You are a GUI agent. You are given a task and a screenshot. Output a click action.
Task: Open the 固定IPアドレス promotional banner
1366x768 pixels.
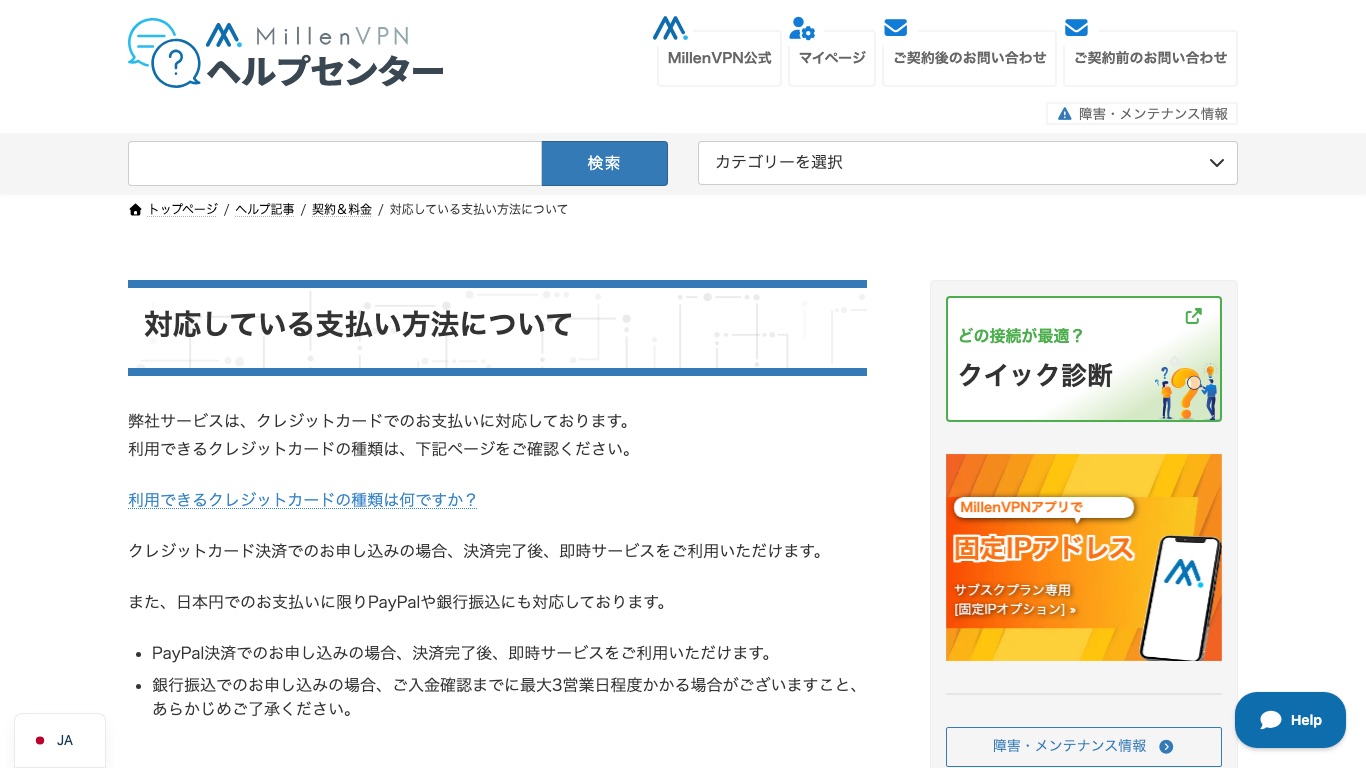[1083, 557]
